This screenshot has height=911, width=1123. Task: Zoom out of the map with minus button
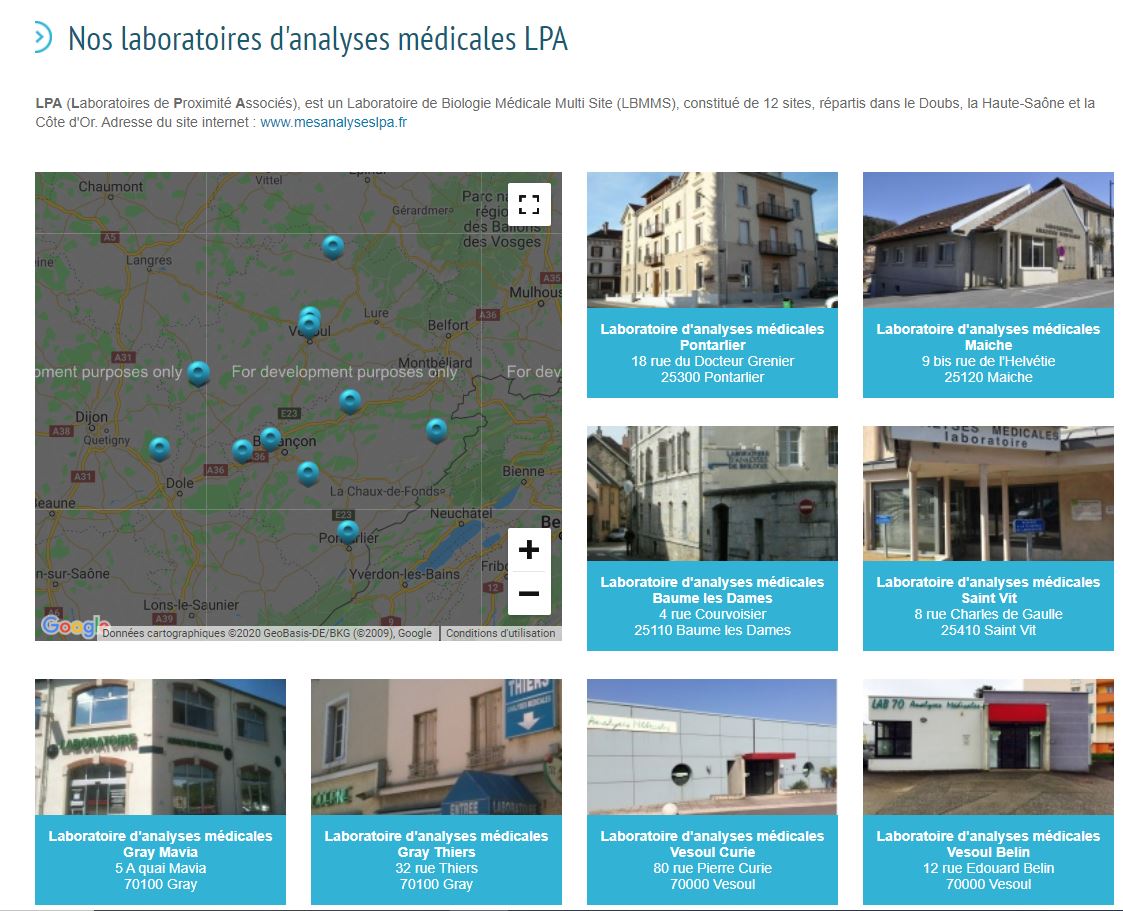(x=529, y=593)
